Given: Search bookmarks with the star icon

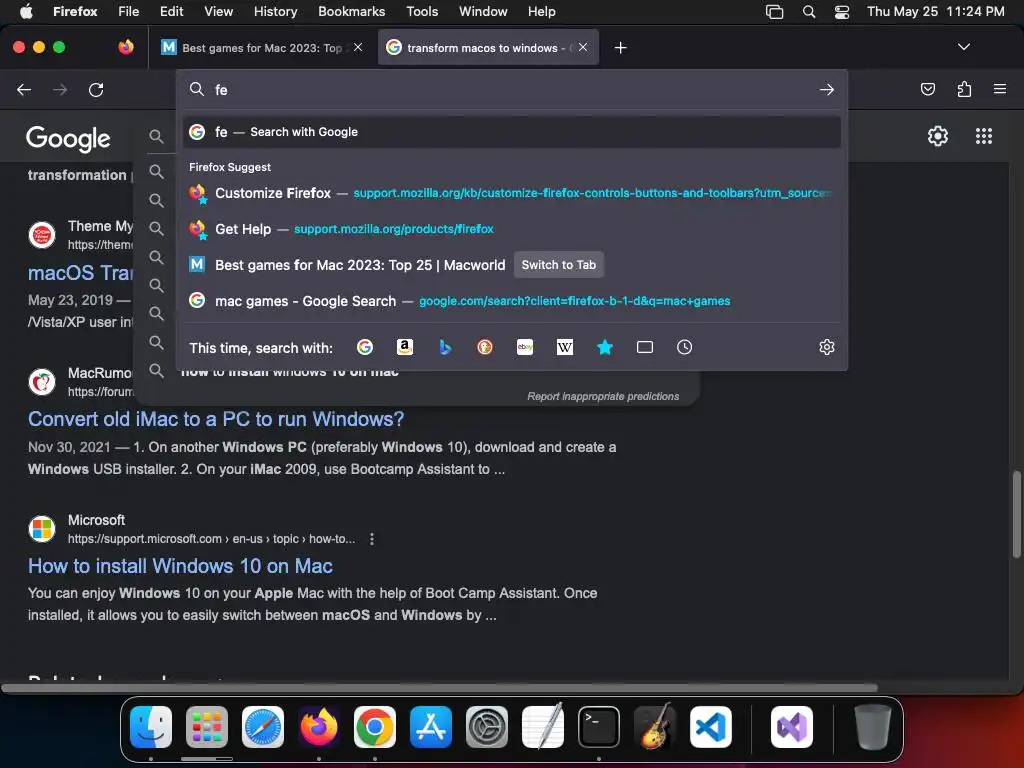Looking at the screenshot, I should pyautogui.click(x=605, y=347).
